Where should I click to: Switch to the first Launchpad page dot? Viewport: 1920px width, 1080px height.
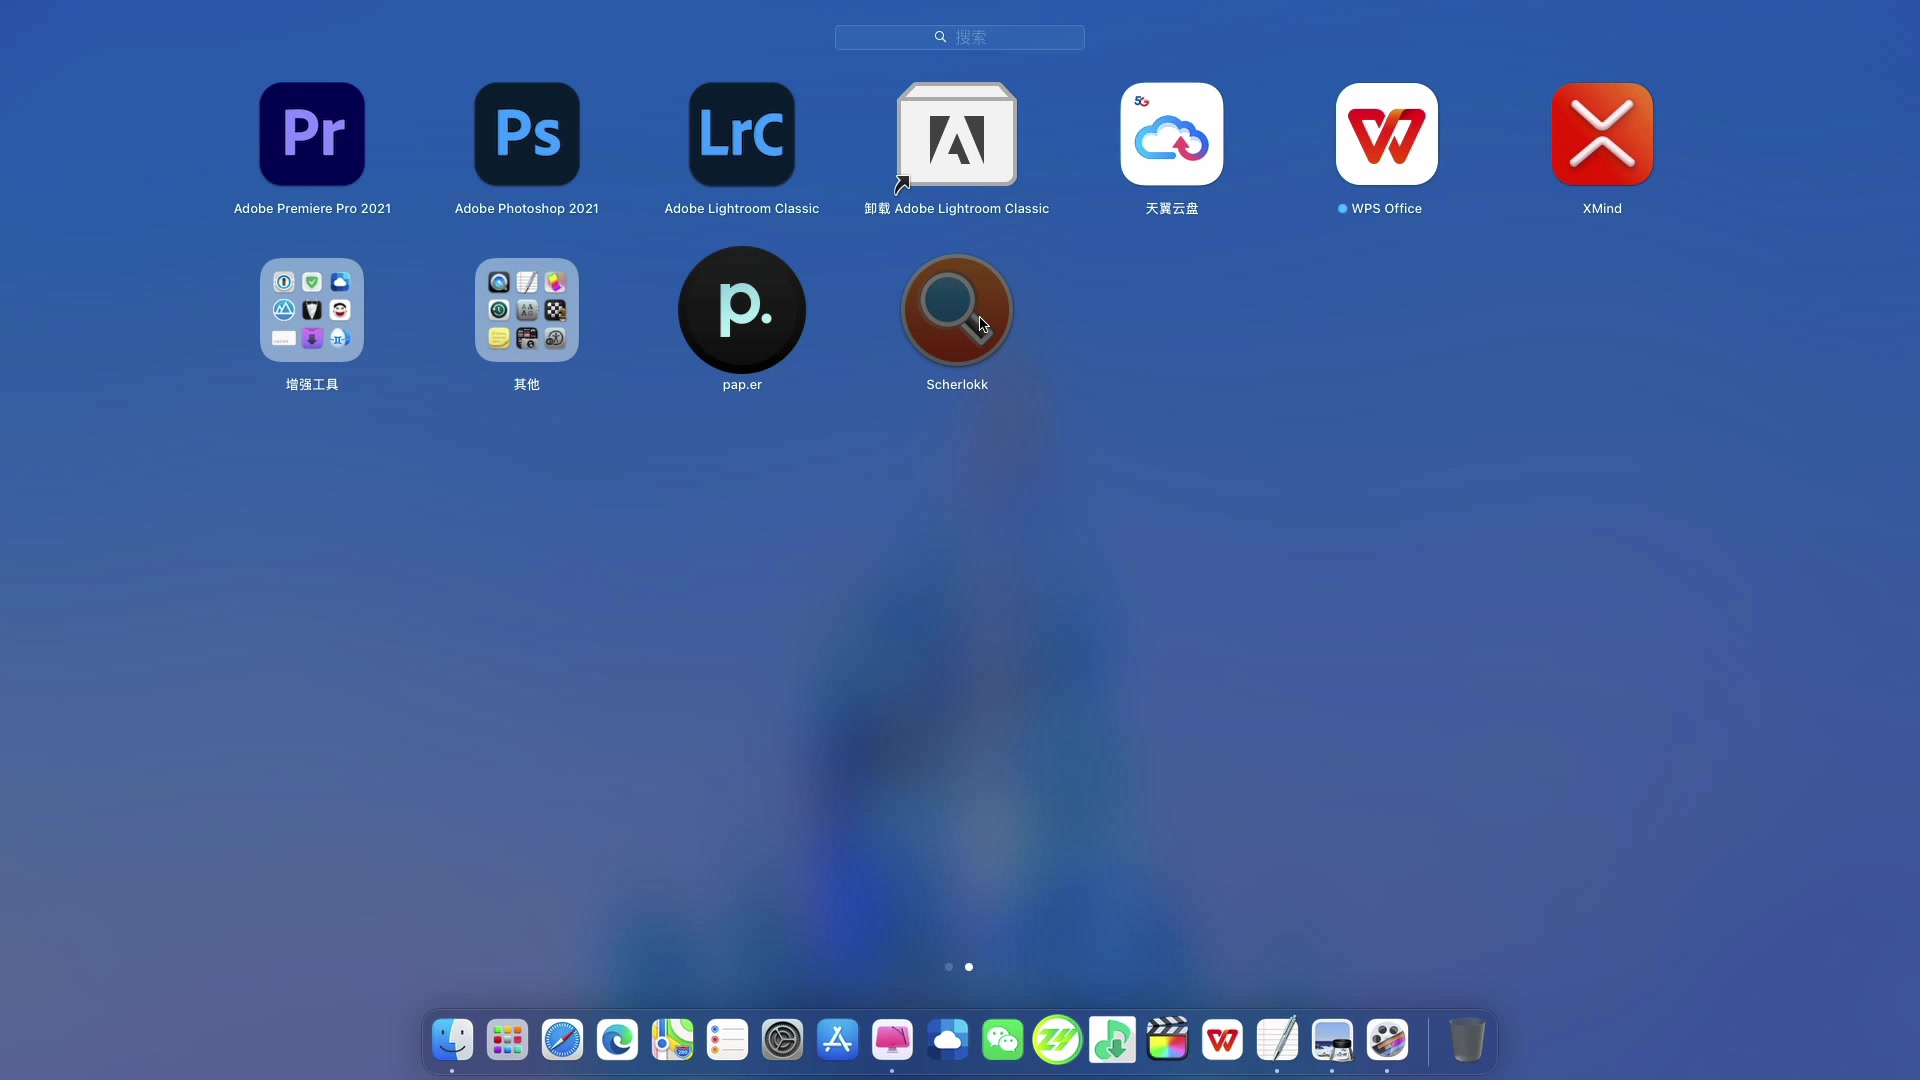pyautogui.click(x=949, y=967)
